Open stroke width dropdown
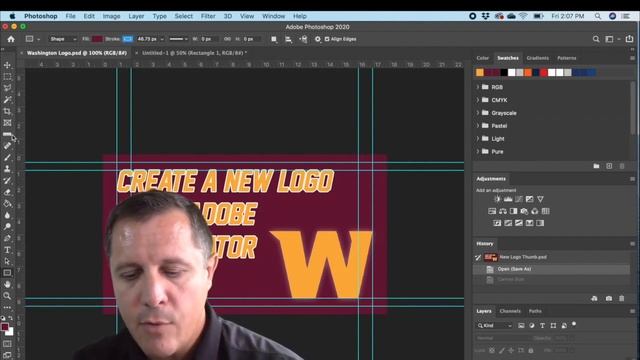640x360 pixels. pyautogui.click(x=162, y=39)
